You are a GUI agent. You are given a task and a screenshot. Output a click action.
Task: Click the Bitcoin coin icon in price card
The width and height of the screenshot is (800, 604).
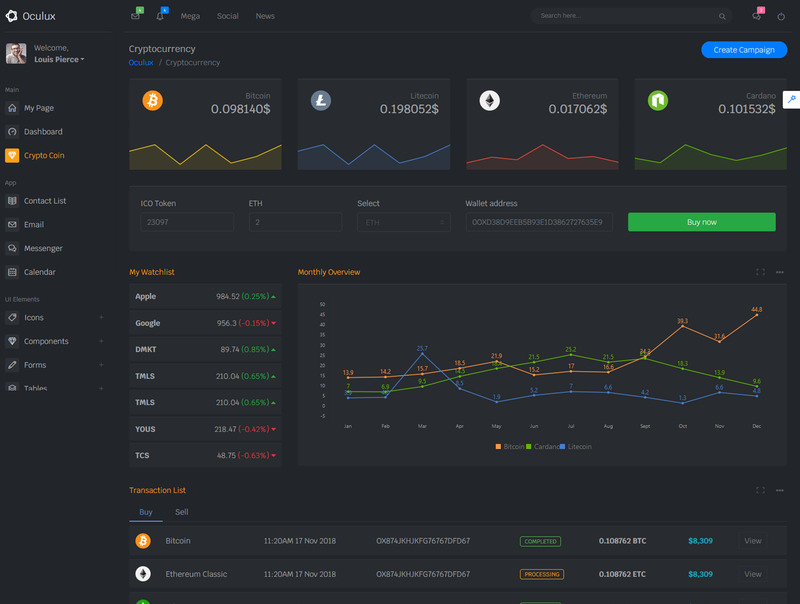click(153, 100)
